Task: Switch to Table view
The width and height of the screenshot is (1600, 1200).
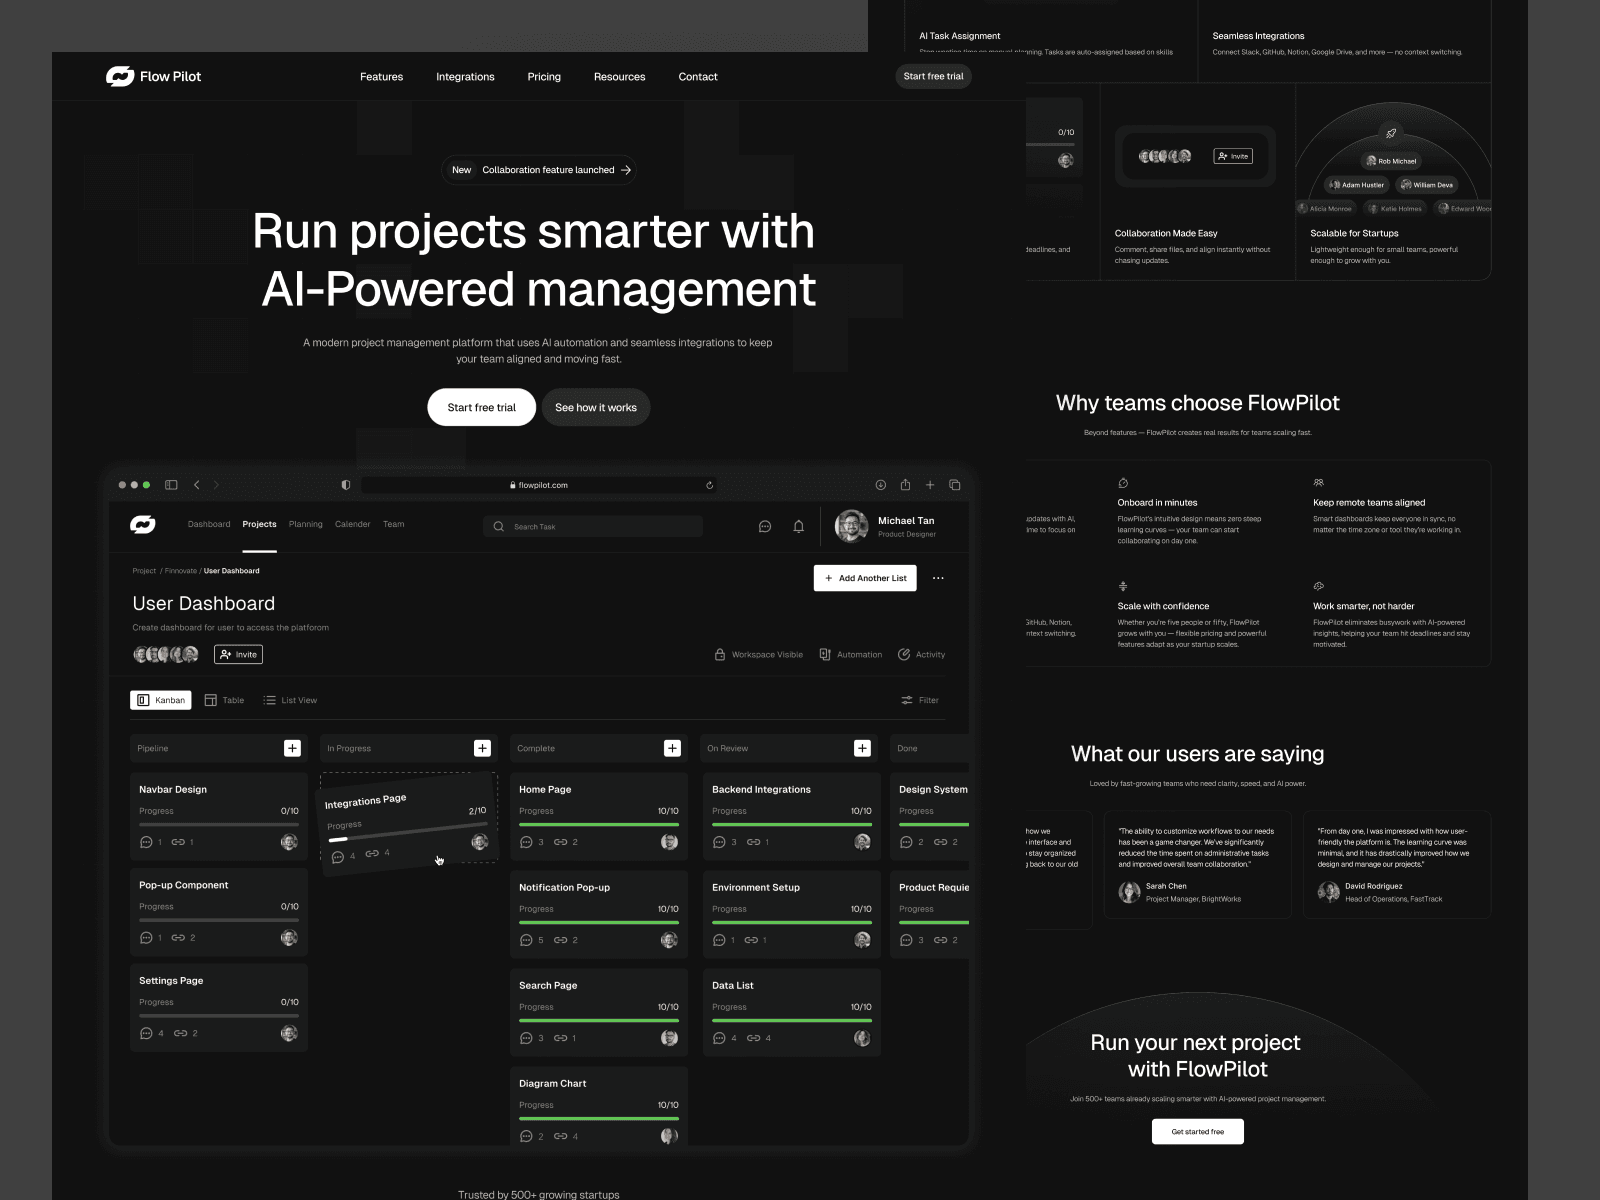Action: pos(224,700)
